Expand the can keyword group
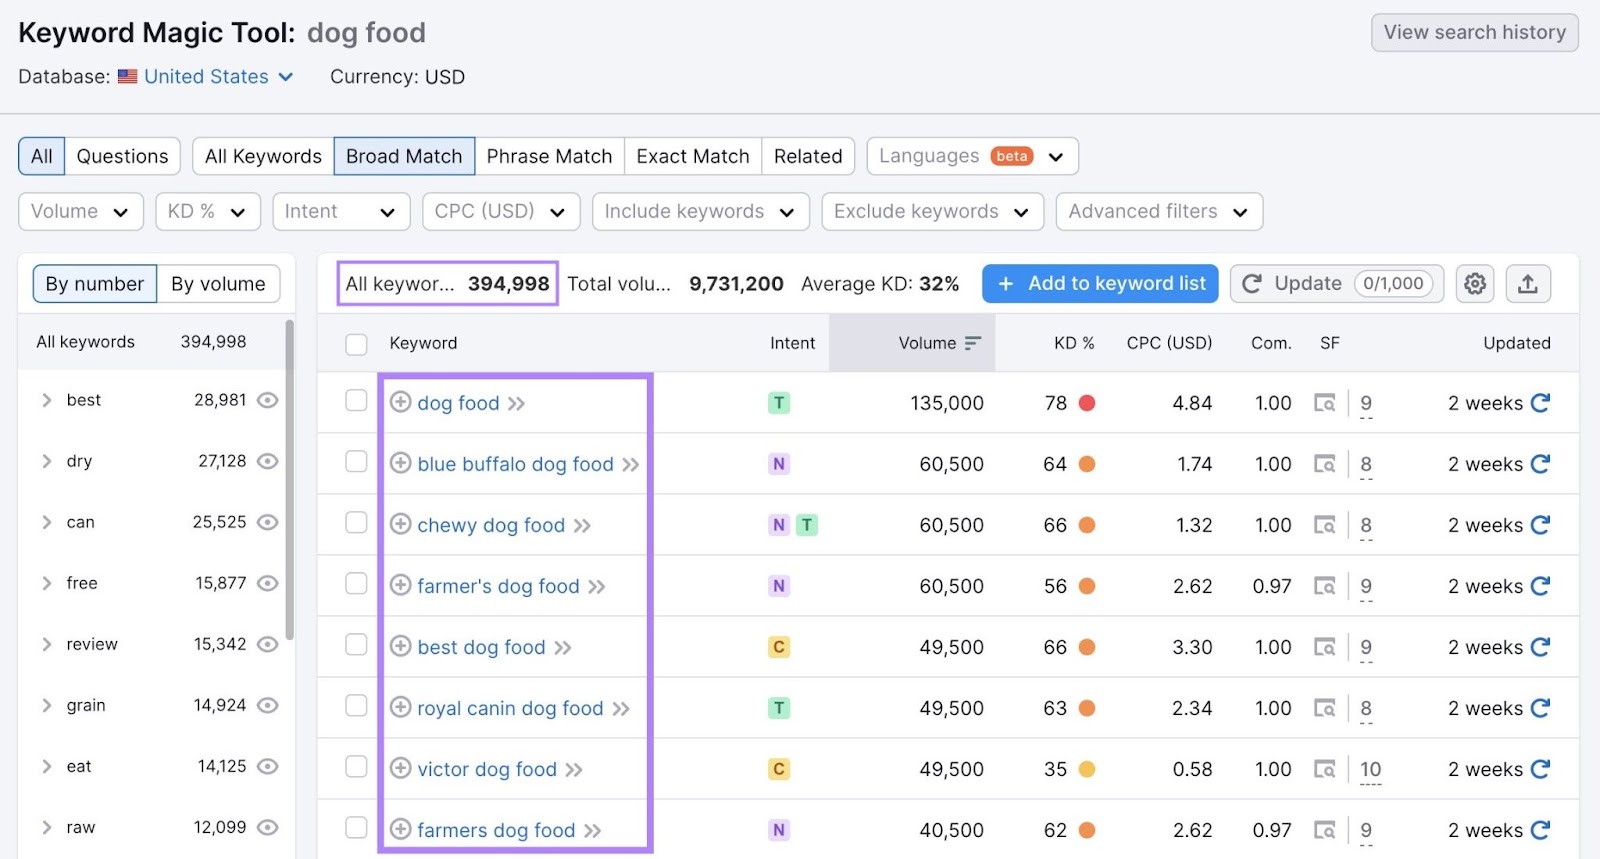Viewport: 1600px width, 859px height. (x=46, y=522)
